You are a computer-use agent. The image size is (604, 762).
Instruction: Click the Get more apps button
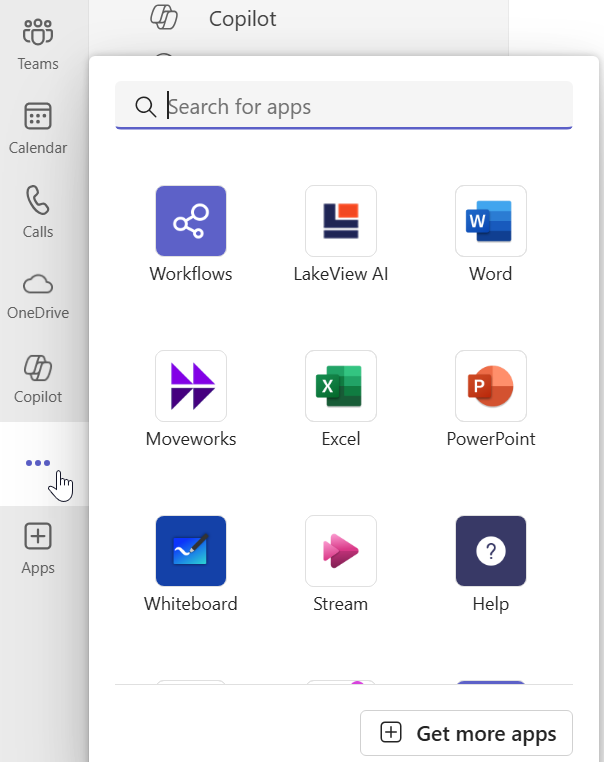click(466, 733)
